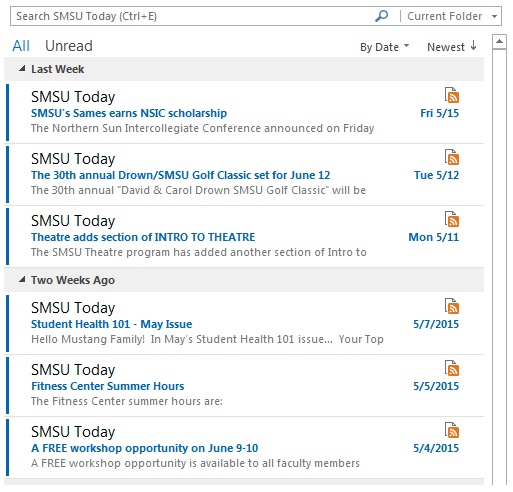Image resolution: width=513 pixels, height=492 pixels.
Task: Click the 'Fri 5/15' date
Action: (439, 113)
